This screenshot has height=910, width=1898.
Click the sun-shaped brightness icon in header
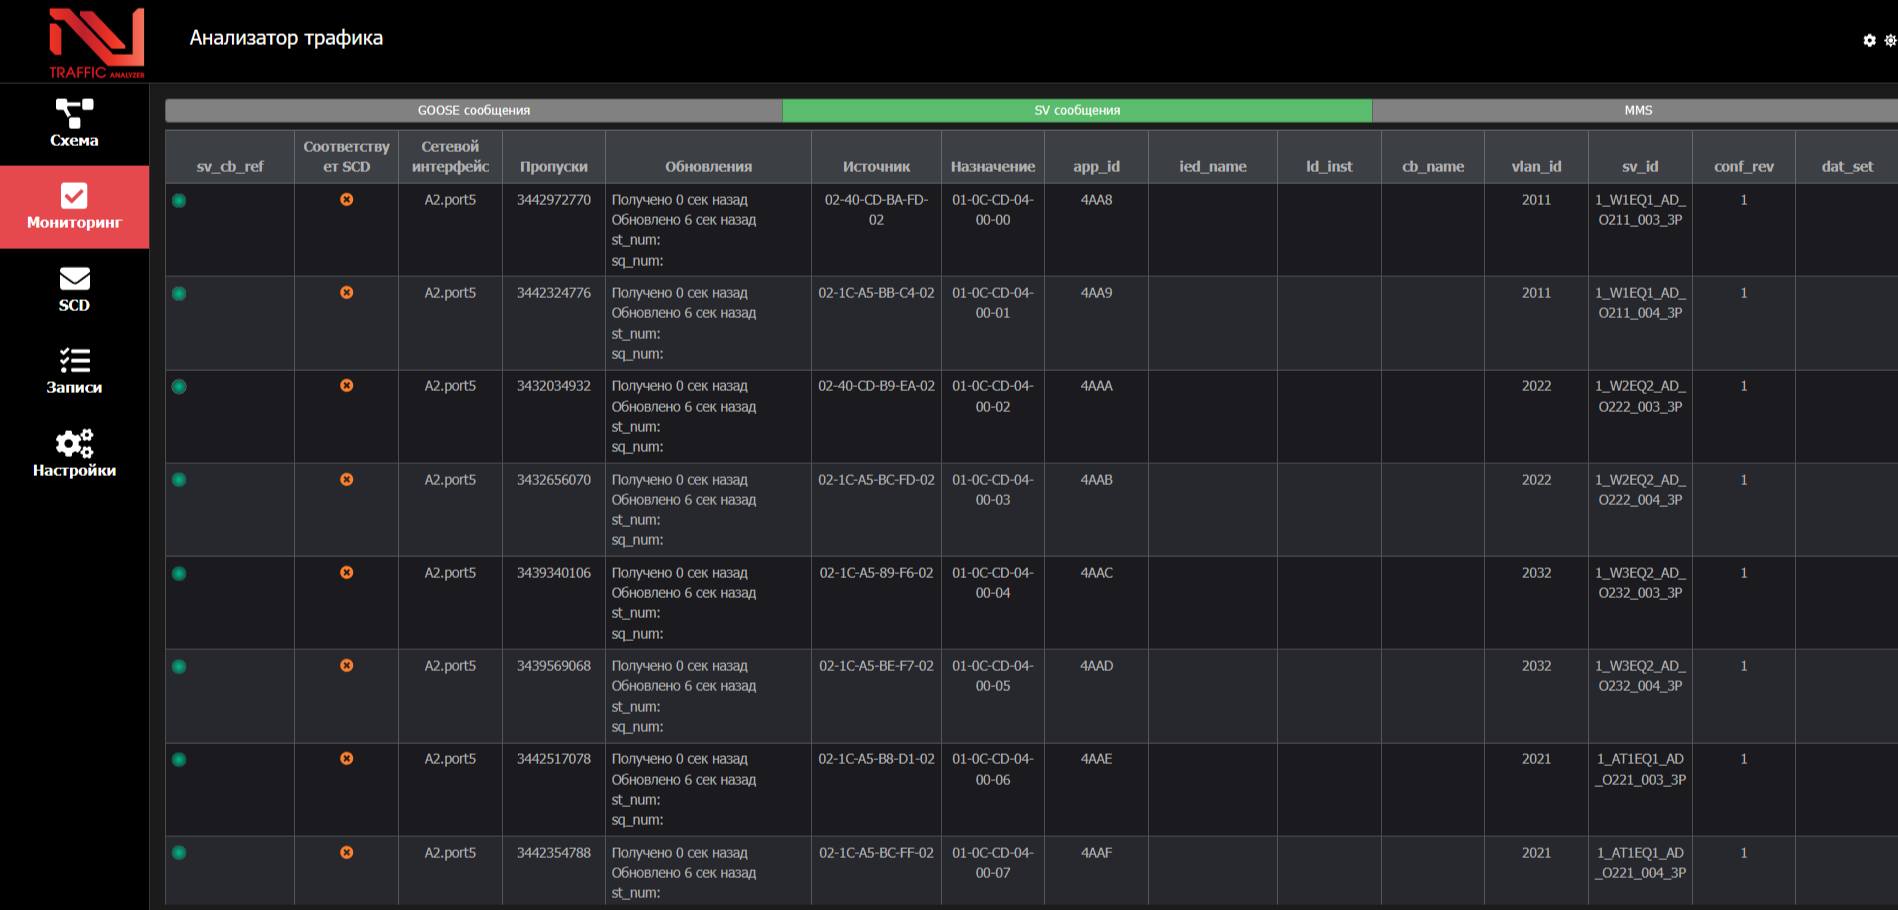pyautogui.click(x=1889, y=40)
